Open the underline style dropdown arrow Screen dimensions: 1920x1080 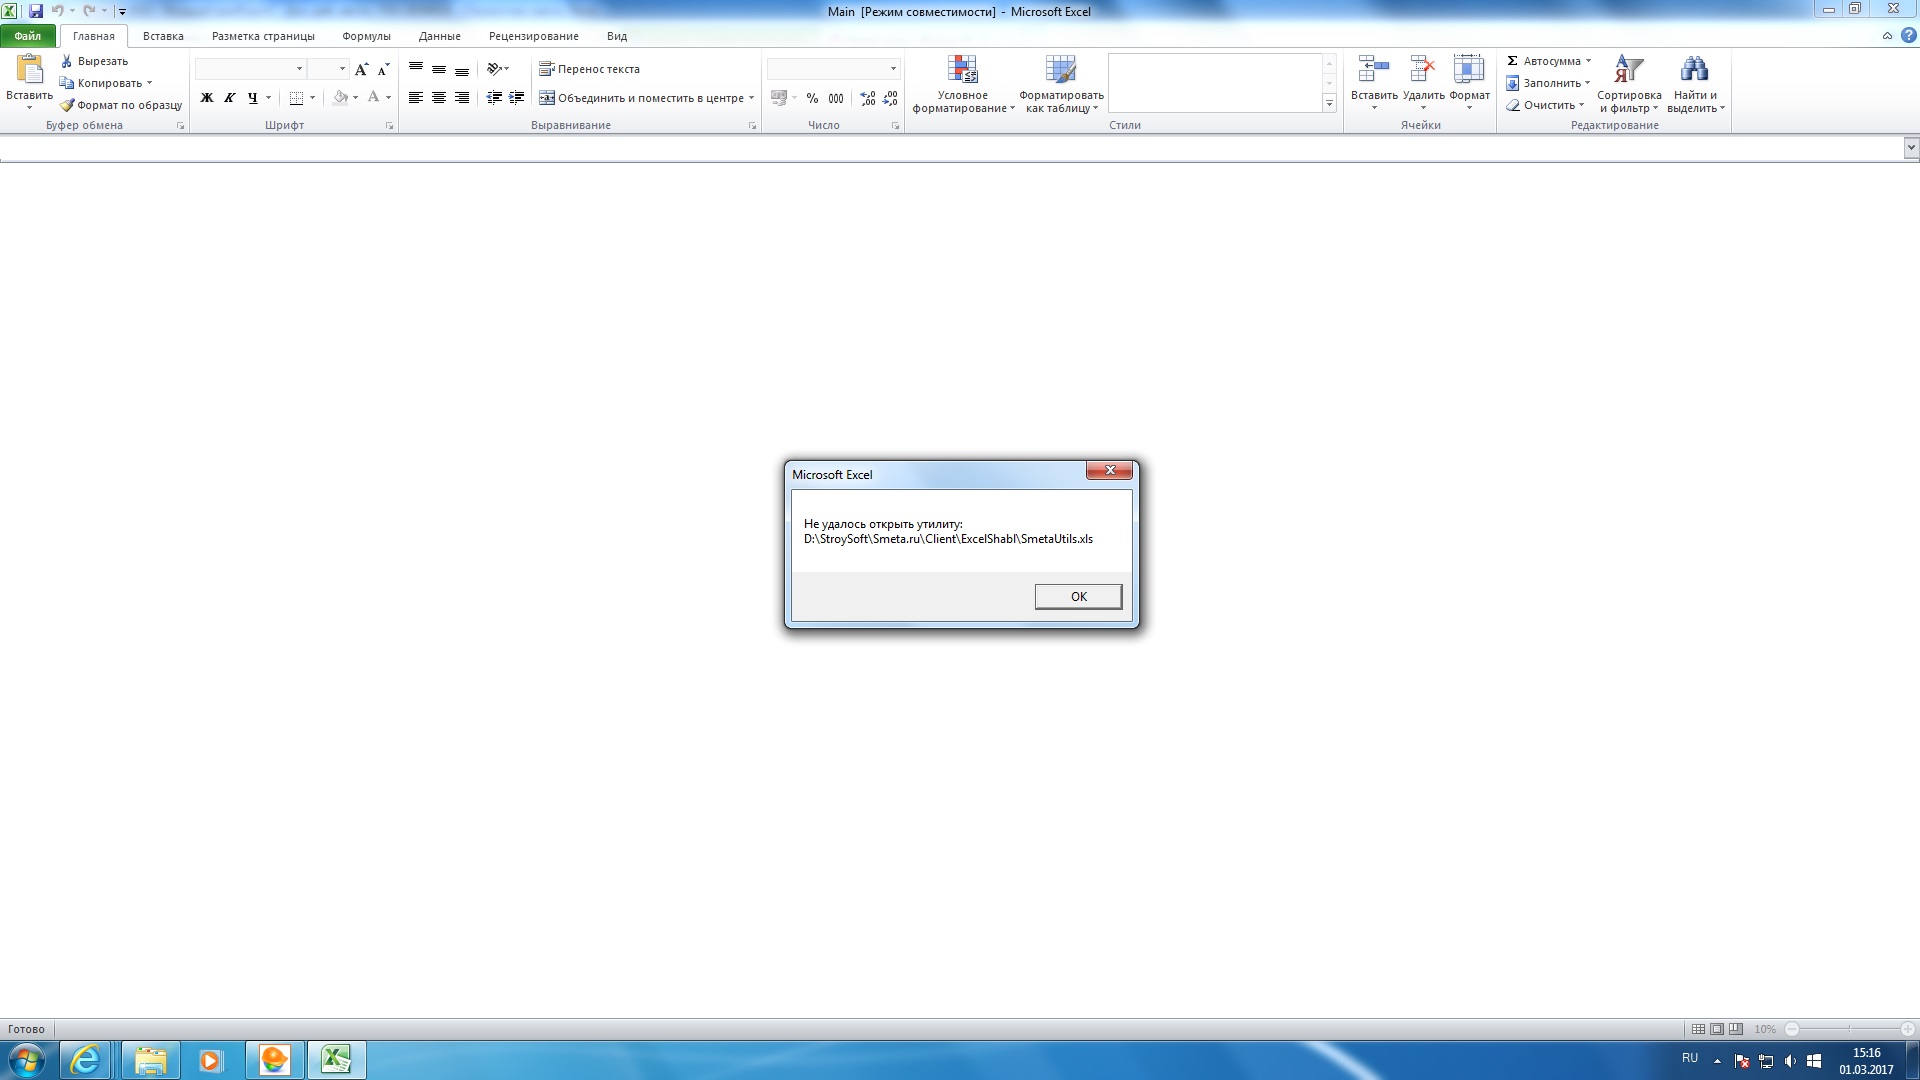(269, 98)
